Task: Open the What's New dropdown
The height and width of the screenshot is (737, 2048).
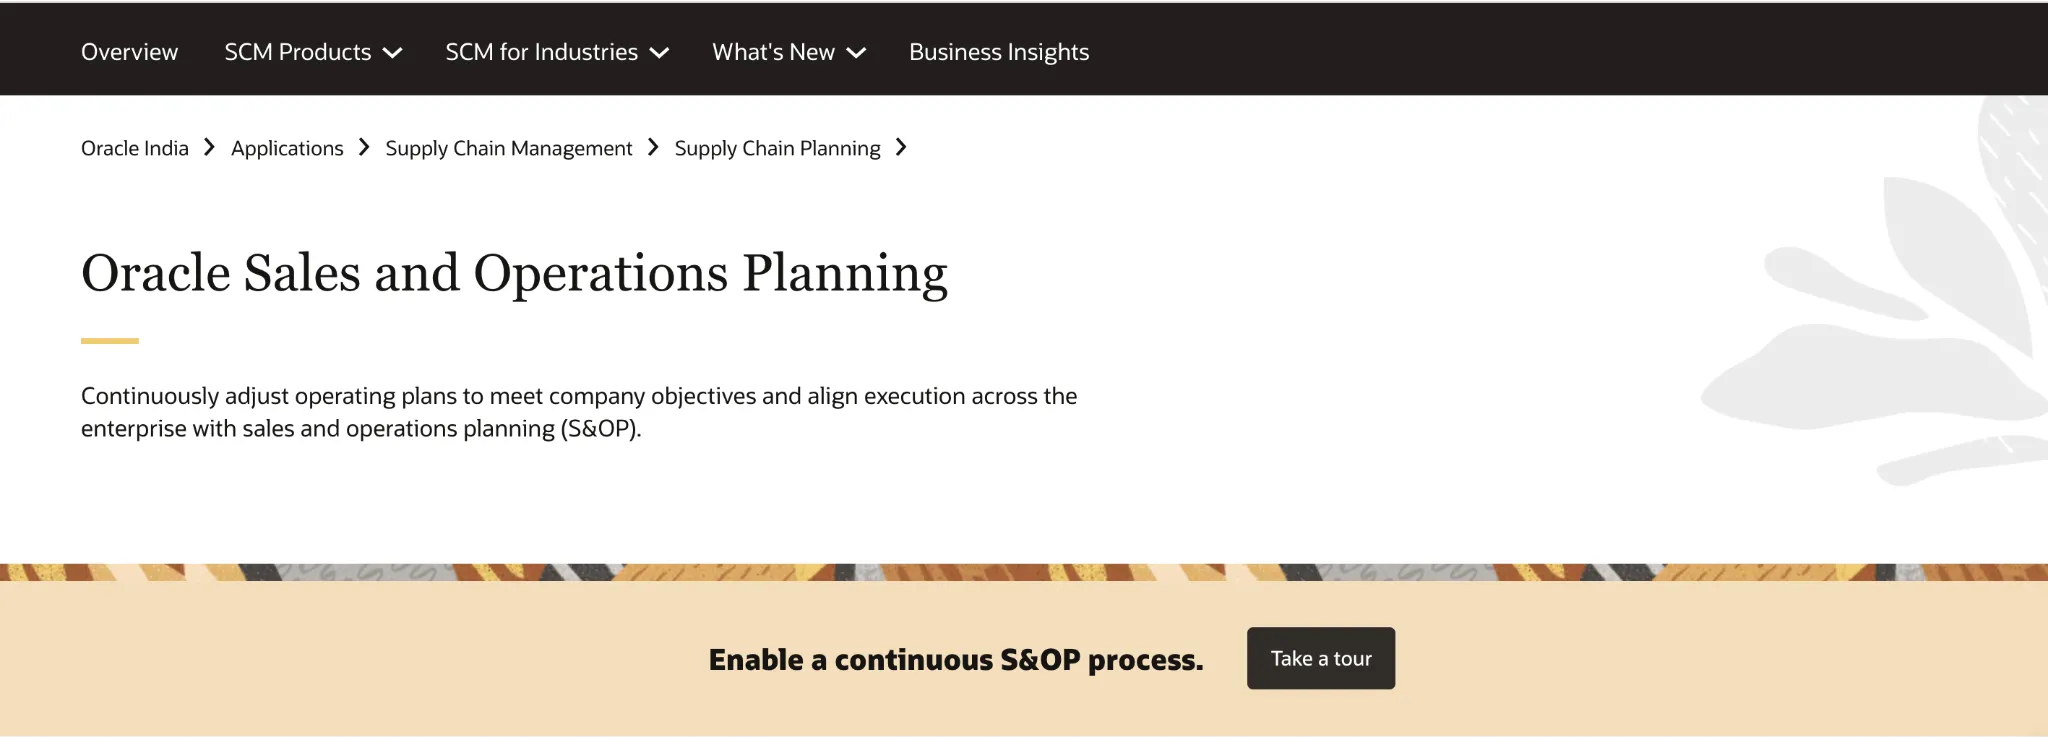Action: [x=789, y=52]
